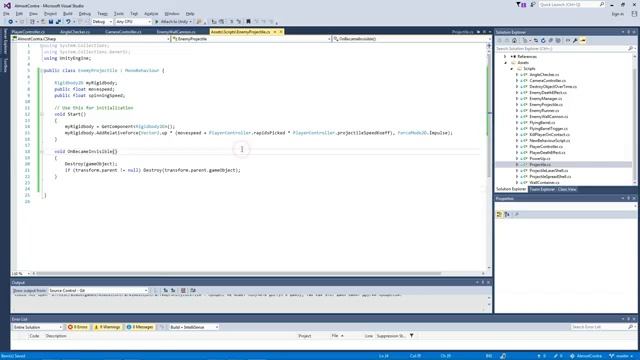Open the AlmostContra.CSharp project scope dropdown
This screenshot has width=640, height=360.
91,39
